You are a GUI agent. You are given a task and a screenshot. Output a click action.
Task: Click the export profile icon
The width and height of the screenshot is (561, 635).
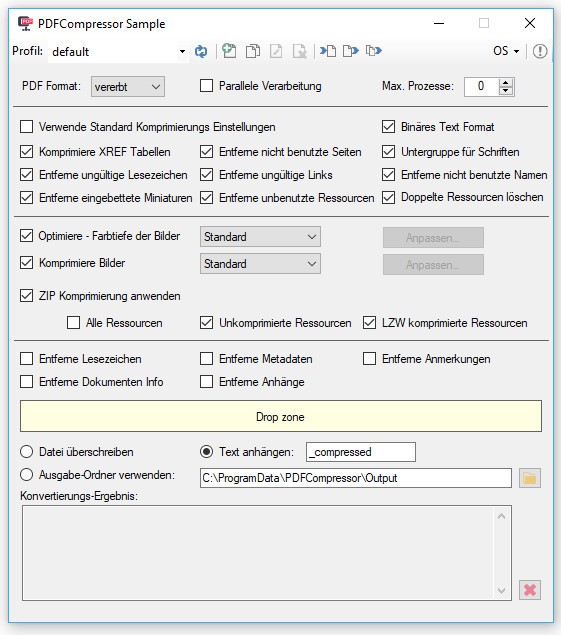pyautogui.click(x=351, y=51)
